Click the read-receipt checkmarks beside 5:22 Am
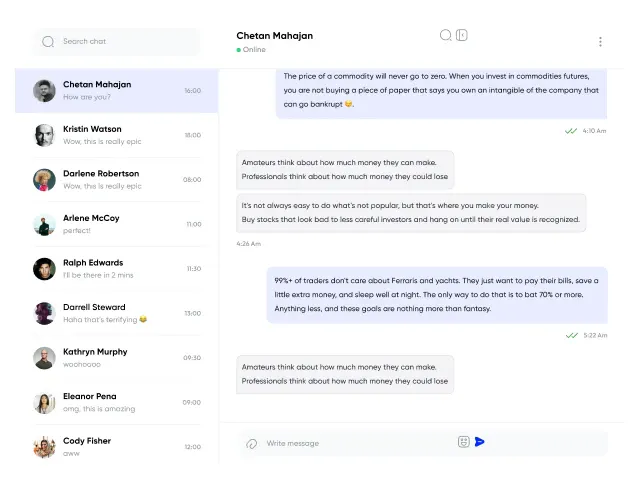 point(572,336)
